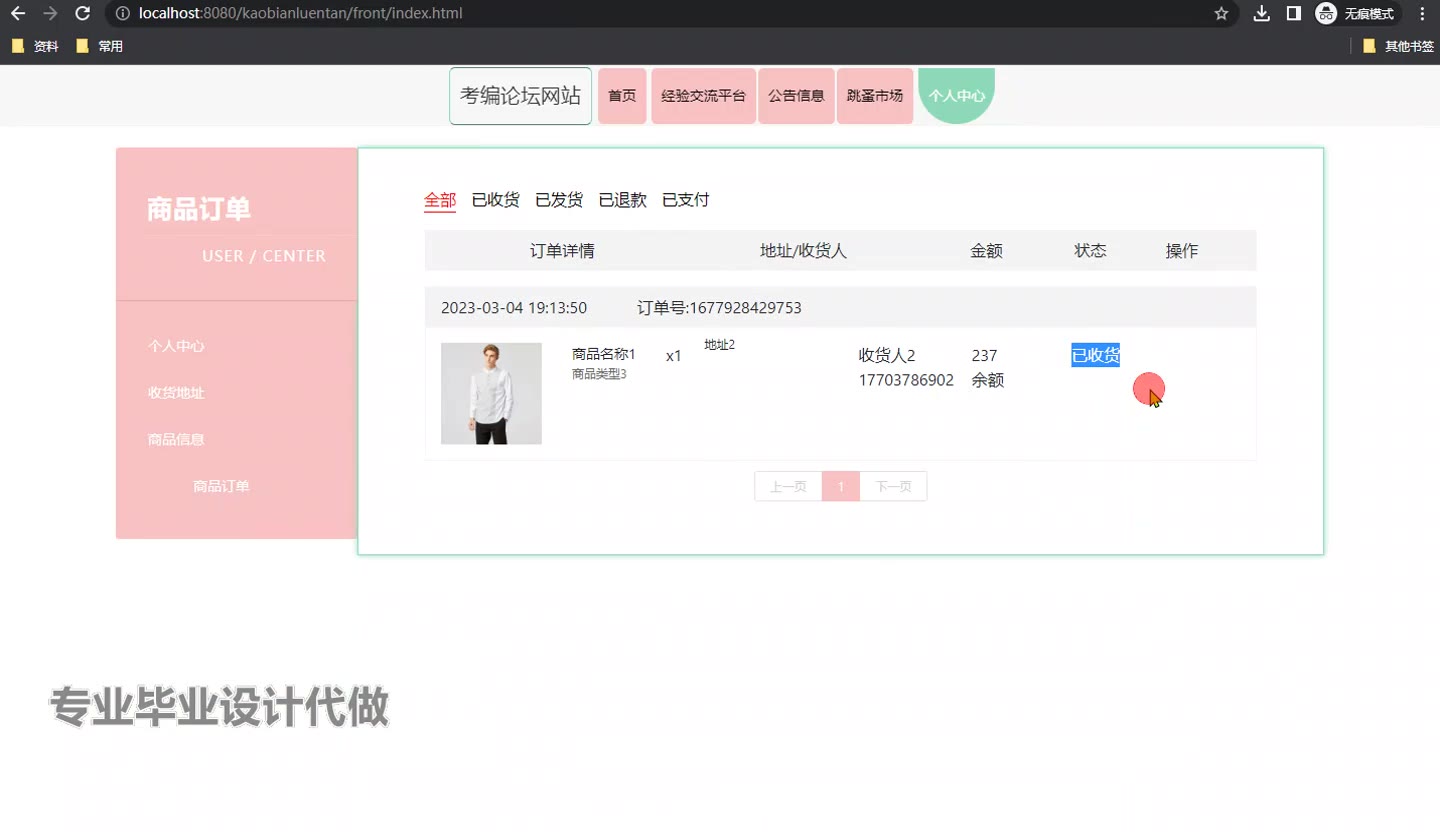
Task: Click the highlighted 已收货 order status
Action: [x=1096, y=355]
